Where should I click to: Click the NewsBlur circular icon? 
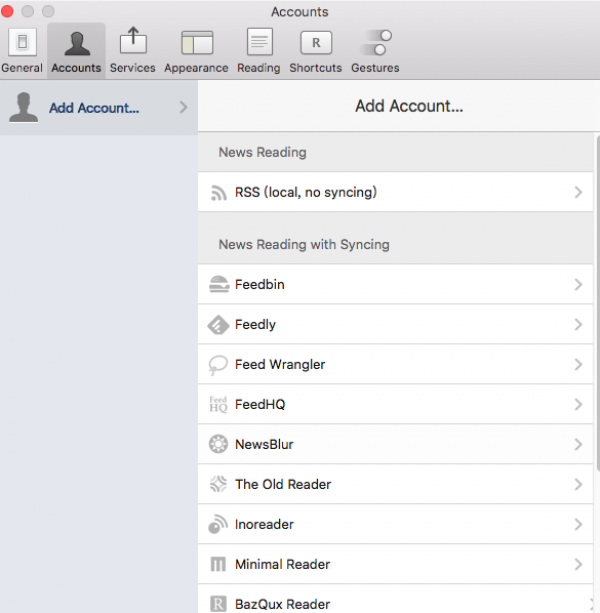pyautogui.click(x=218, y=445)
